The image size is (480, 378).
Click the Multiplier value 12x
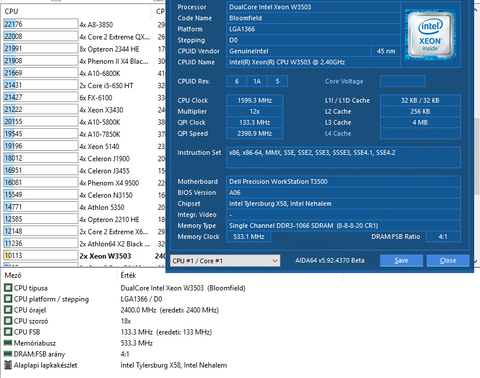click(255, 111)
